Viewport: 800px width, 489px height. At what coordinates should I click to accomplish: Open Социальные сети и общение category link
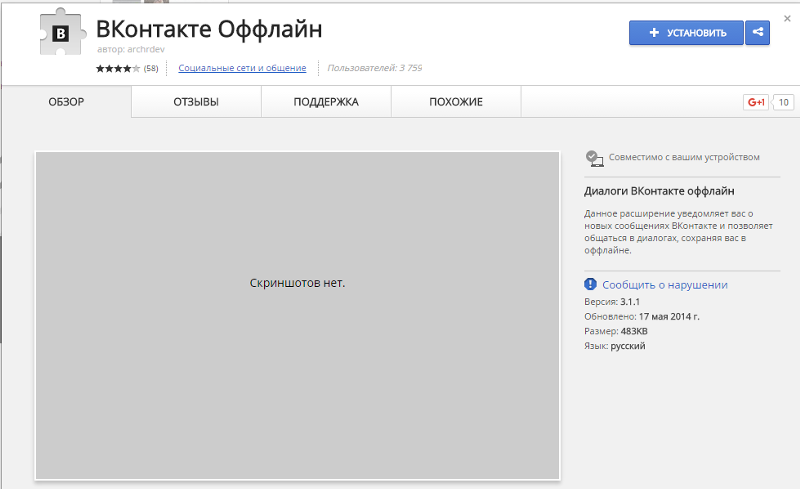(x=242, y=68)
